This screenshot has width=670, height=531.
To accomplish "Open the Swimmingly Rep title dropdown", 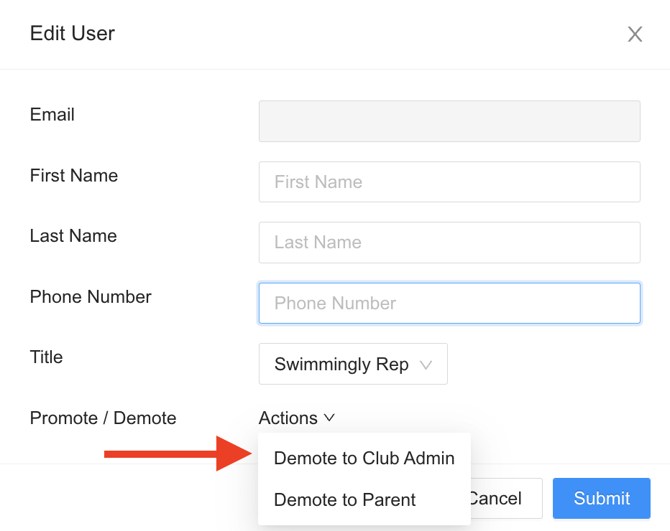I will [x=352, y=365].
